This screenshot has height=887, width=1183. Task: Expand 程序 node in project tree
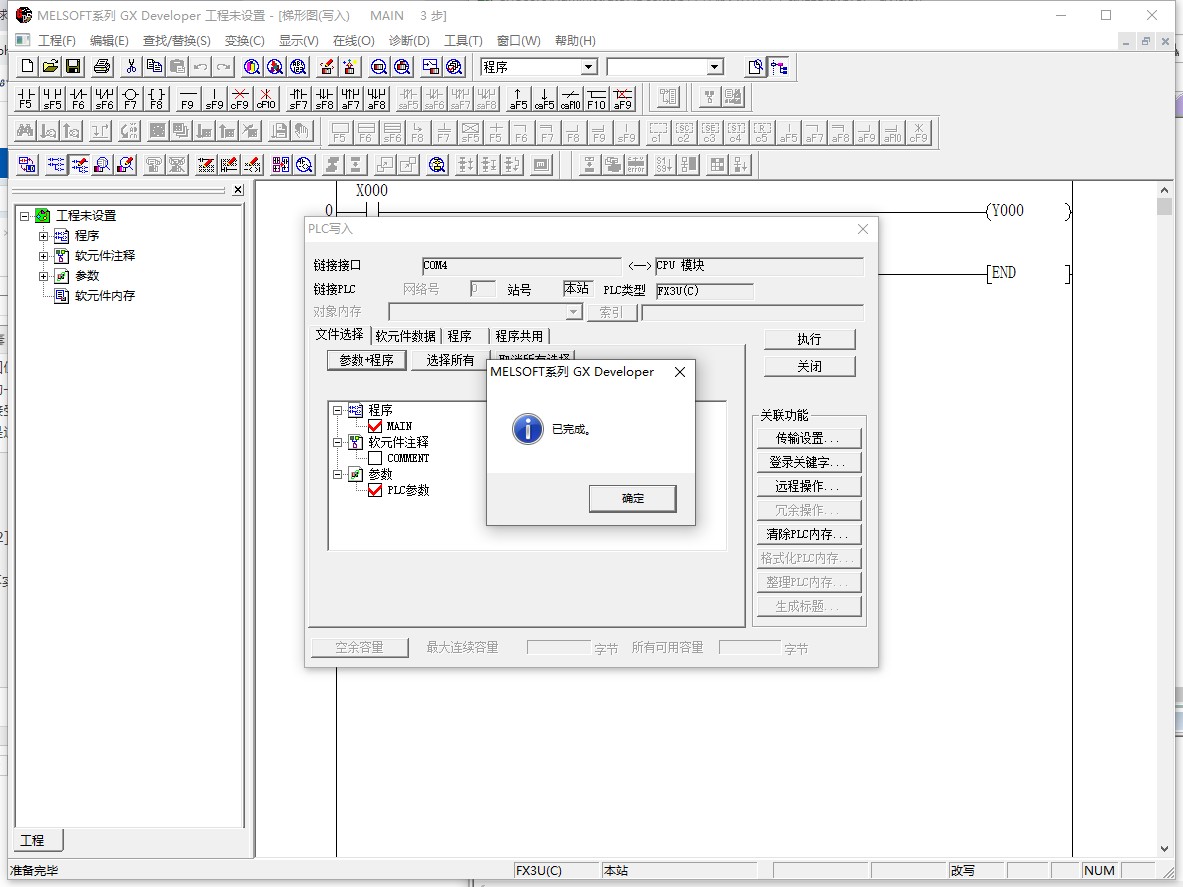[x=43, y=236]
